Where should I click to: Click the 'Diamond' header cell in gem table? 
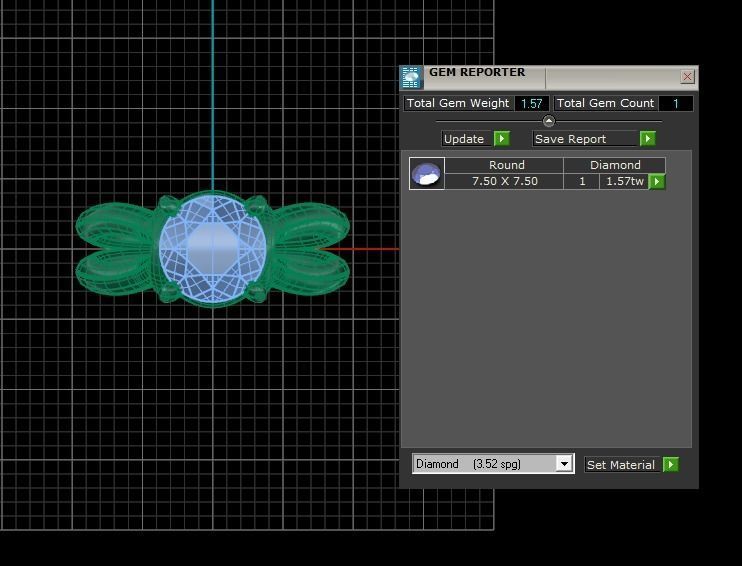[615, 165]
